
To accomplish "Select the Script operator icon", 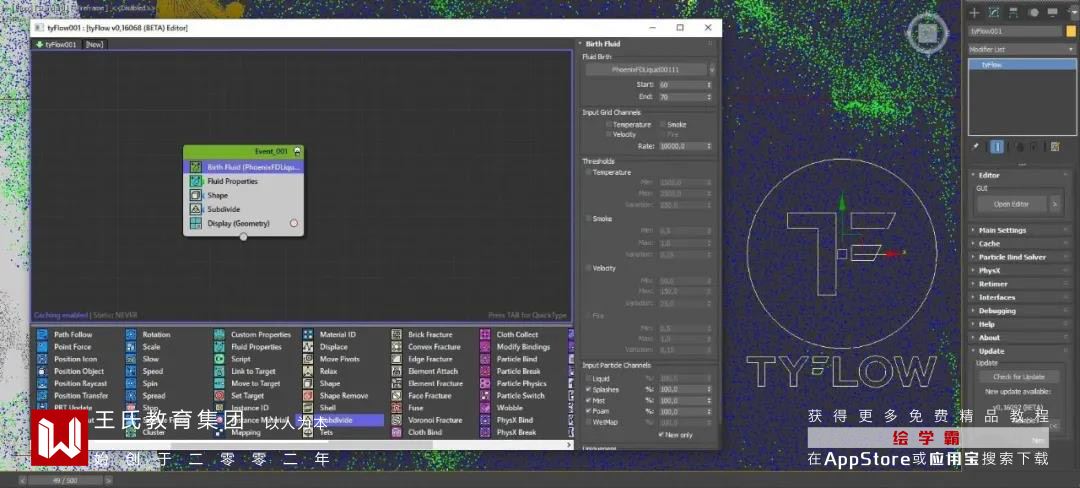I will tap(219, 359).
